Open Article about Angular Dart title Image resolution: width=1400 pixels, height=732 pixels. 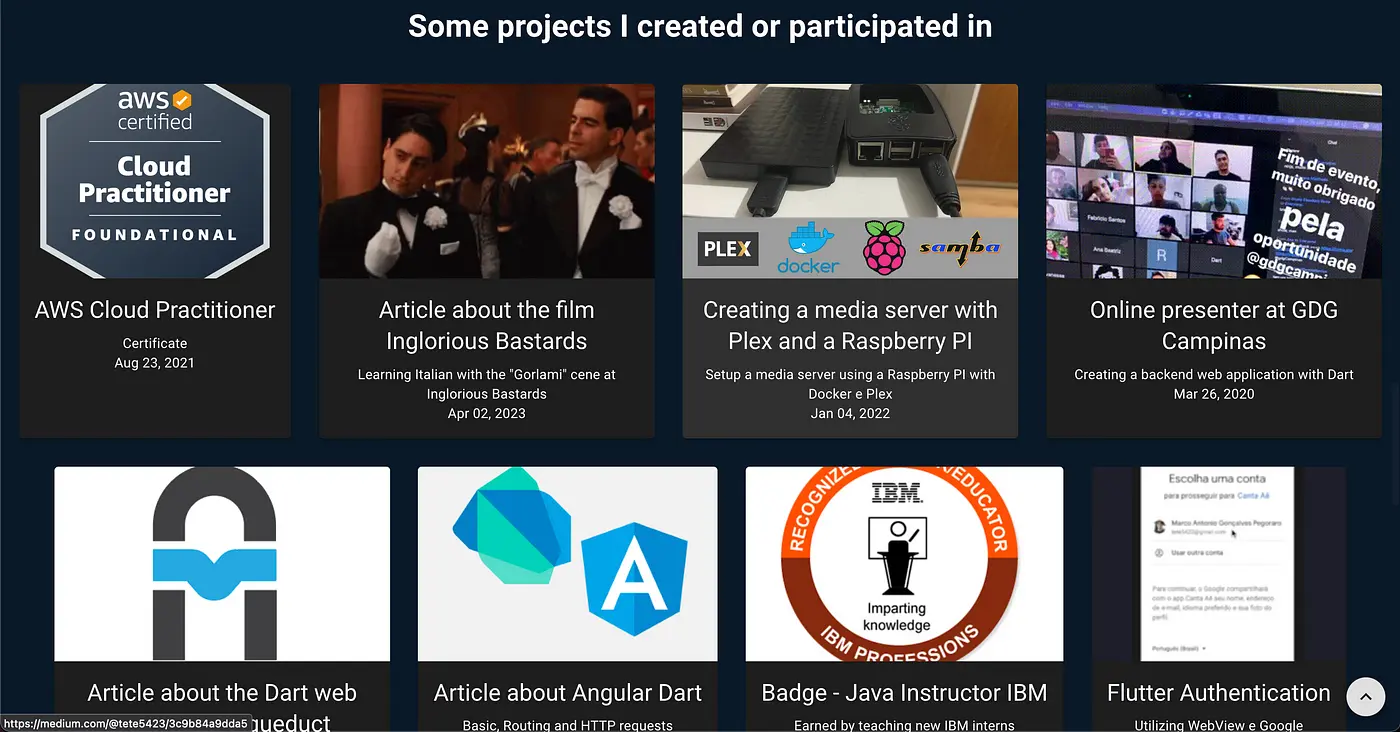(568, 693)
